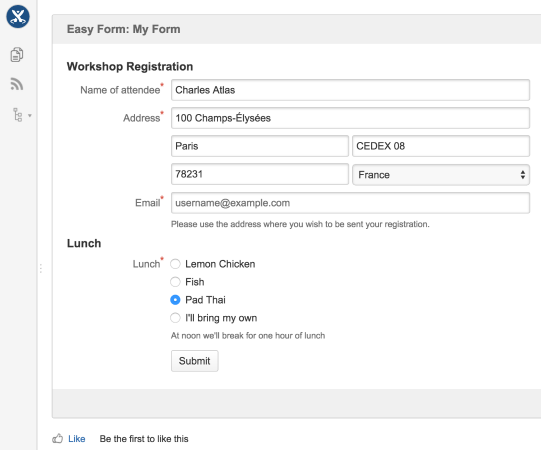Select the Pad Thai radio button
This screenshot has height=450, width=541.
point(175,300)
